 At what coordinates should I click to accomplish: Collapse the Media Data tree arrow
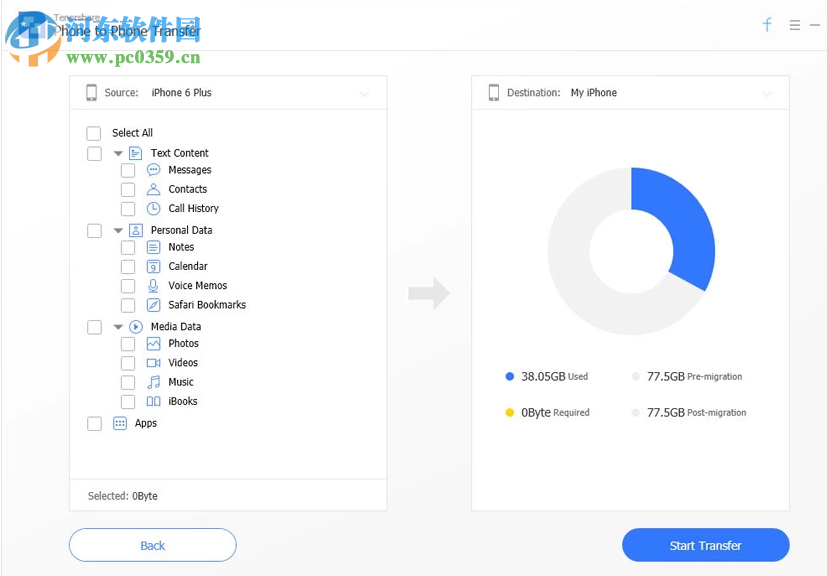coord(118,327)
